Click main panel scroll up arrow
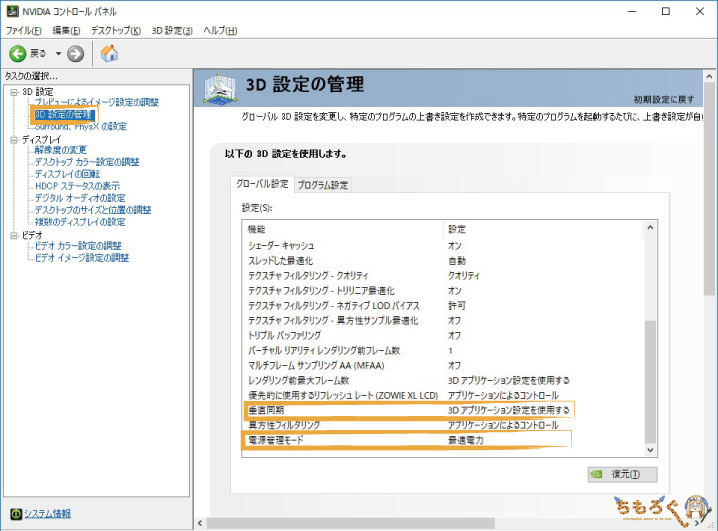Image resolution: width=718 pixels, height=531 pixels. point(709,76)
